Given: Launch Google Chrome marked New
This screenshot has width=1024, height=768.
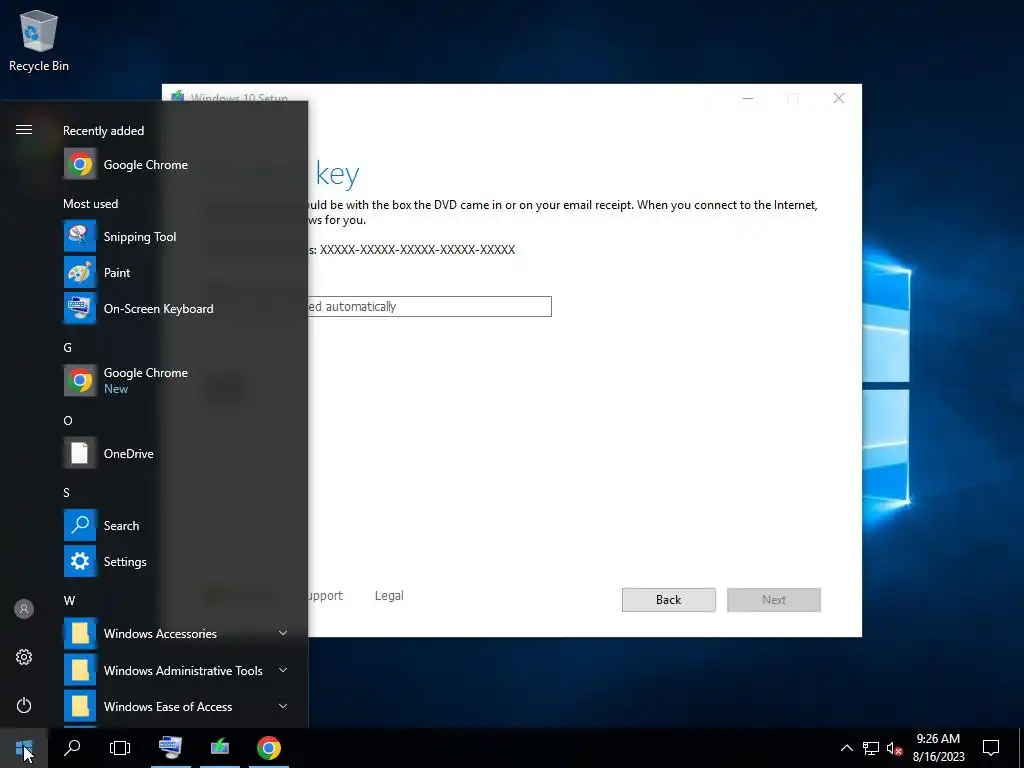Looking at the screenshot, I should 176,380.
